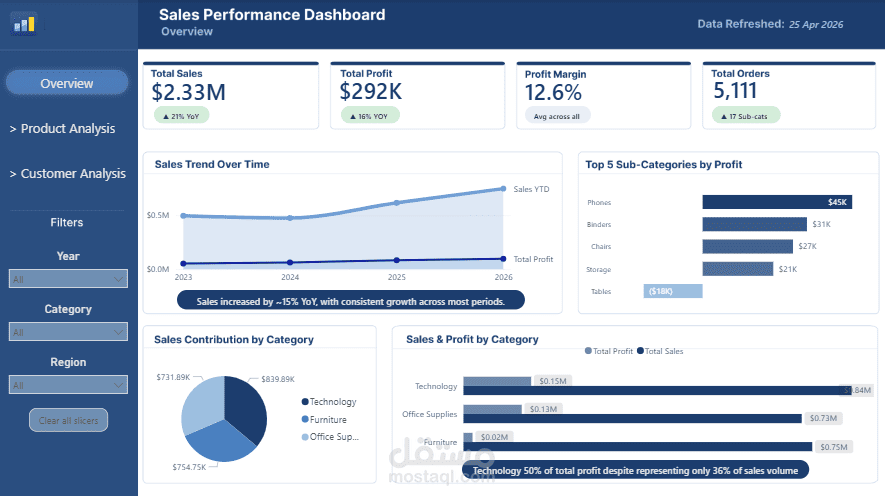Click the $754.75K pie label
The width and height of the screenshot is (885, 496).
tap(189, 467)
